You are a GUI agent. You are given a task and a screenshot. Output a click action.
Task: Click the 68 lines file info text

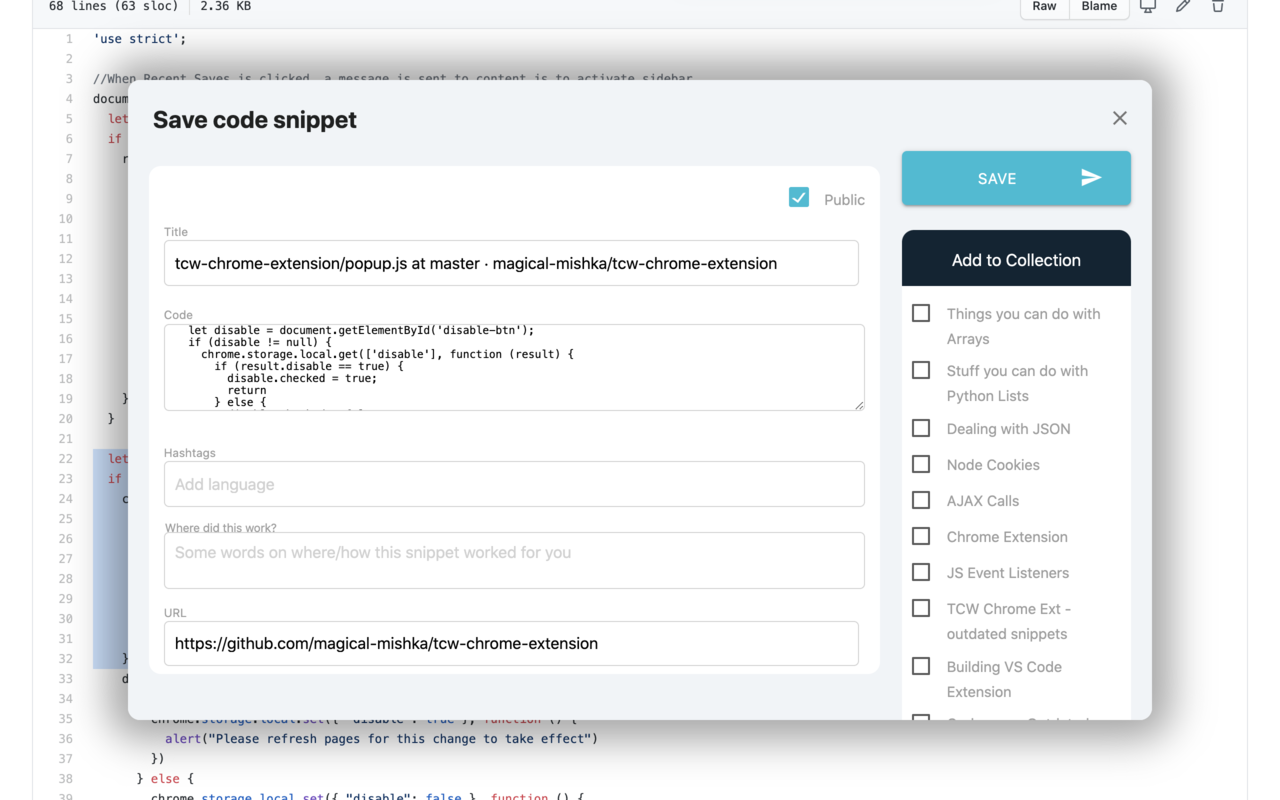(x=114, y=7)
